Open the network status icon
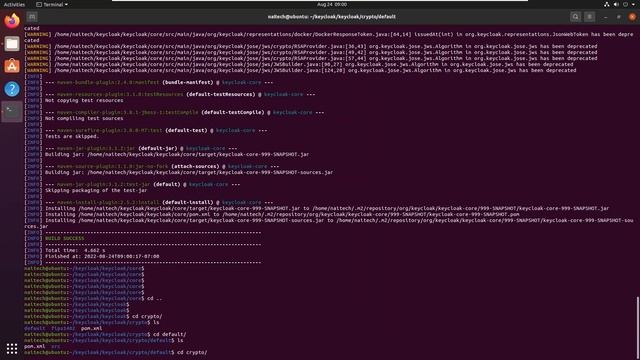Image resolution: width=640 pixels, height=360 pixels. click(607, 4)
